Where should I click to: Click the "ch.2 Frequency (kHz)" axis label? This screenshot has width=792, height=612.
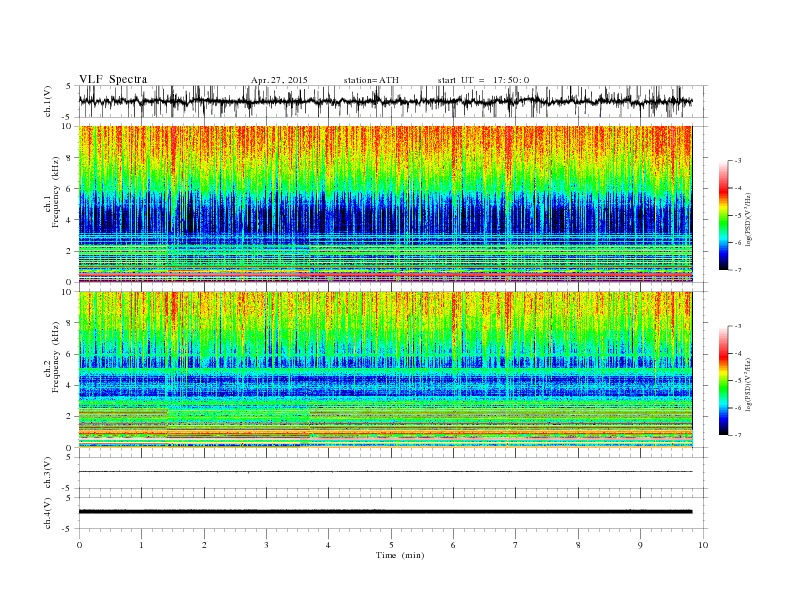pos(52,357)
